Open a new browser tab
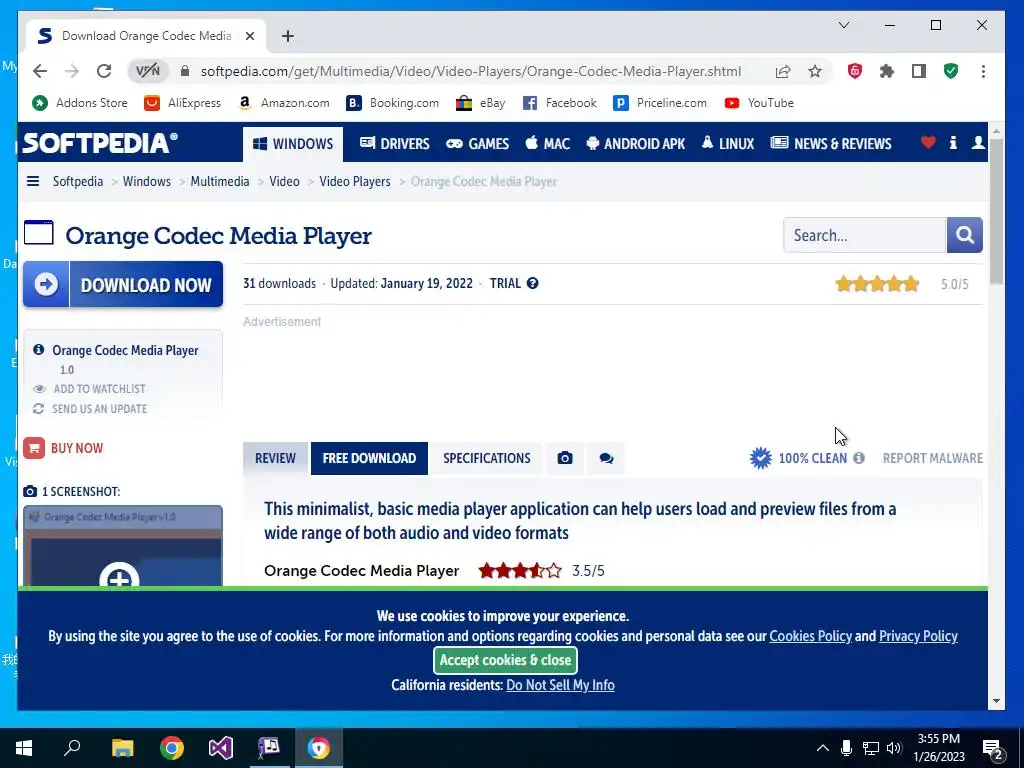The height and width of the screenshot is (768, 1024). [x=287, y=36]
